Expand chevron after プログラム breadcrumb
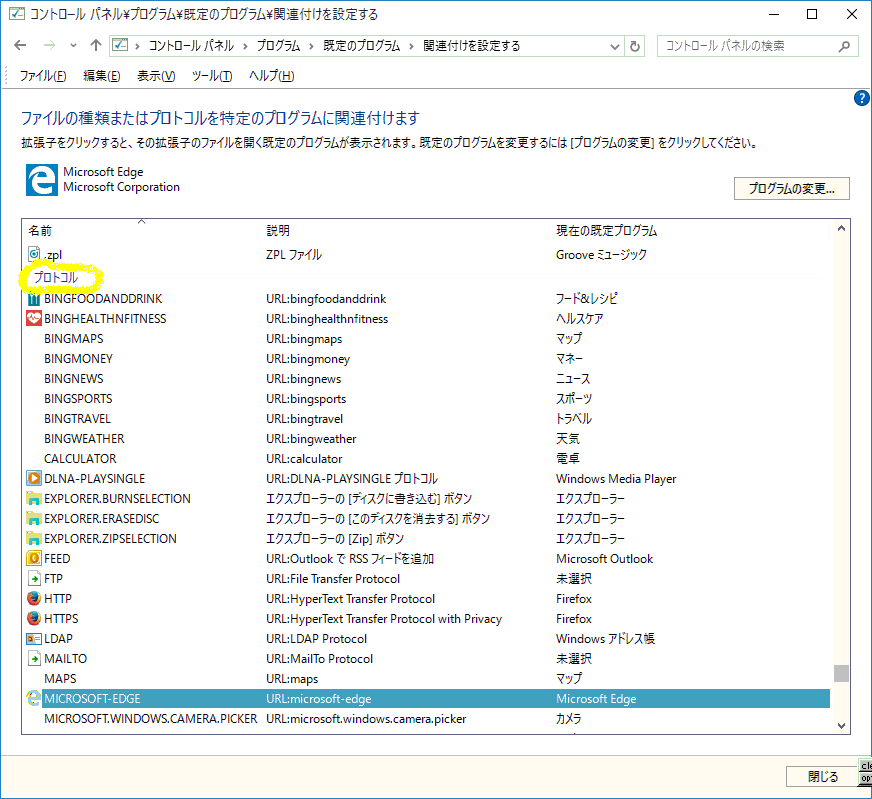 click(x=311, y=46)
